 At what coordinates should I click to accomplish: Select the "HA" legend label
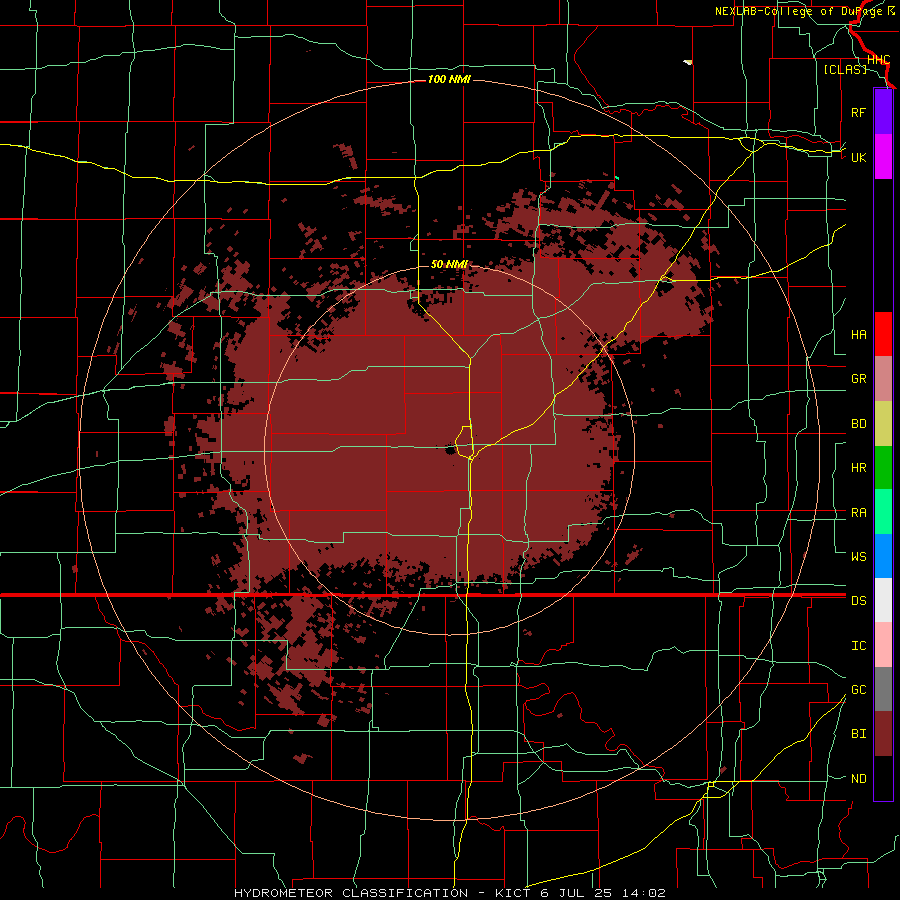[x=858, y=334]
